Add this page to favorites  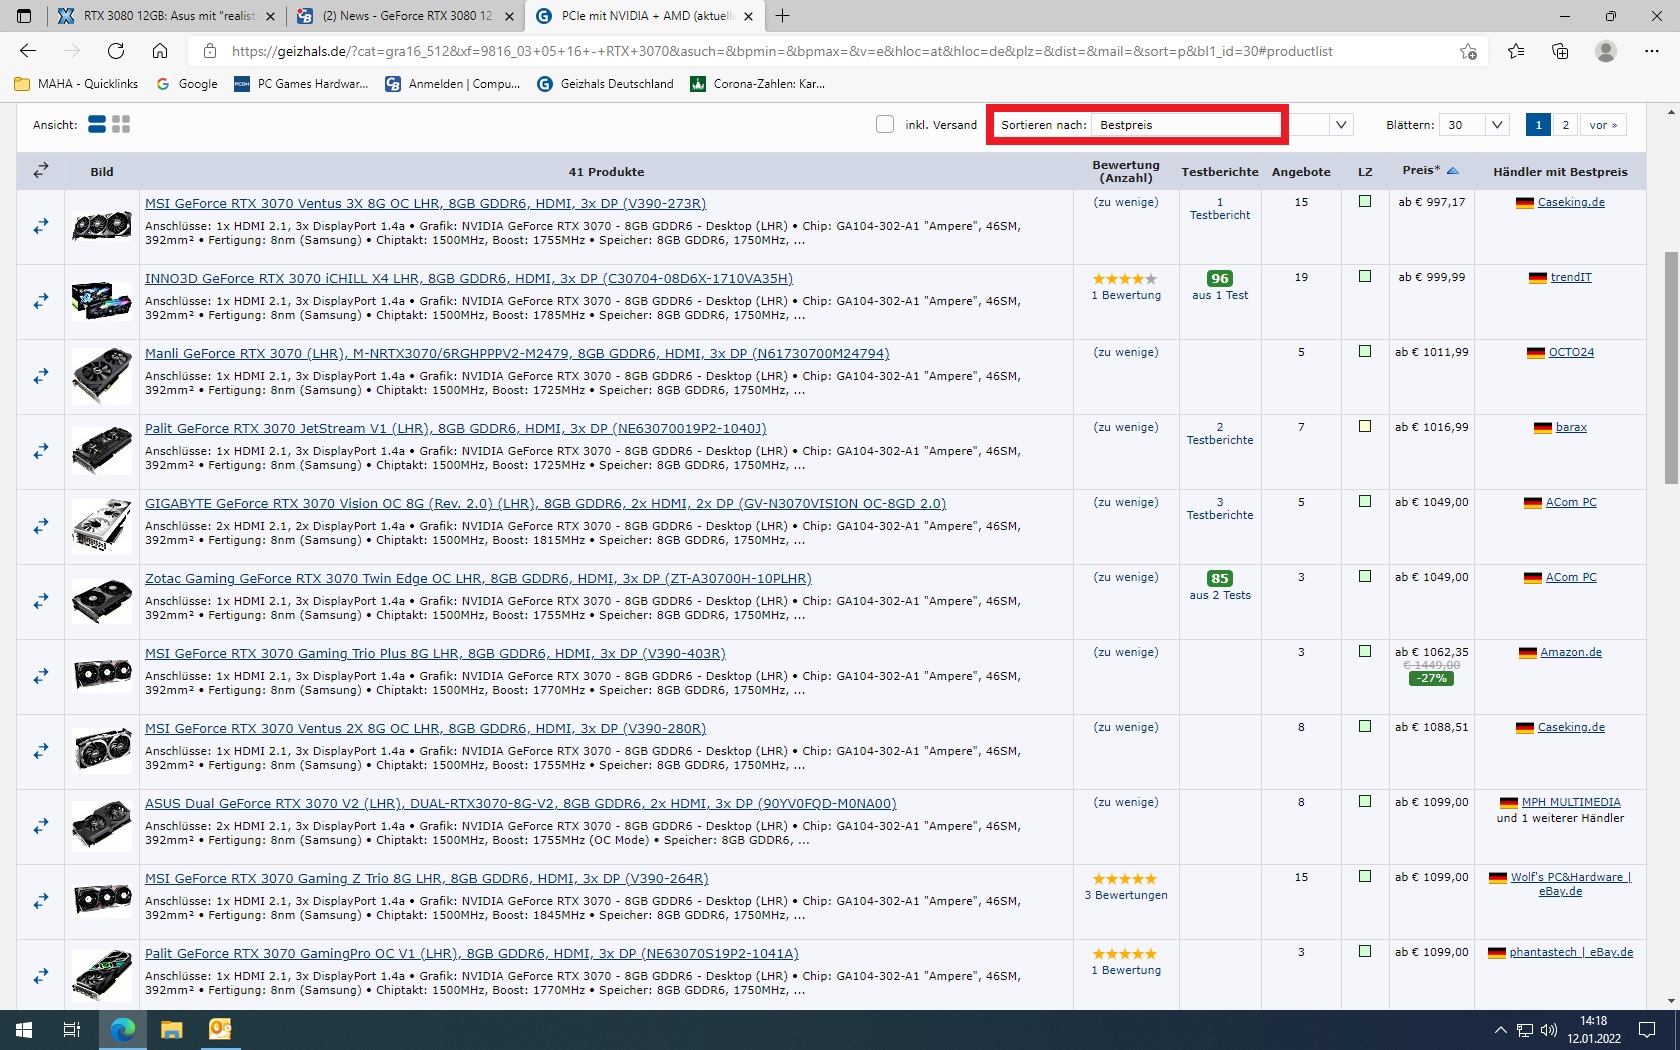point(1468,51)
